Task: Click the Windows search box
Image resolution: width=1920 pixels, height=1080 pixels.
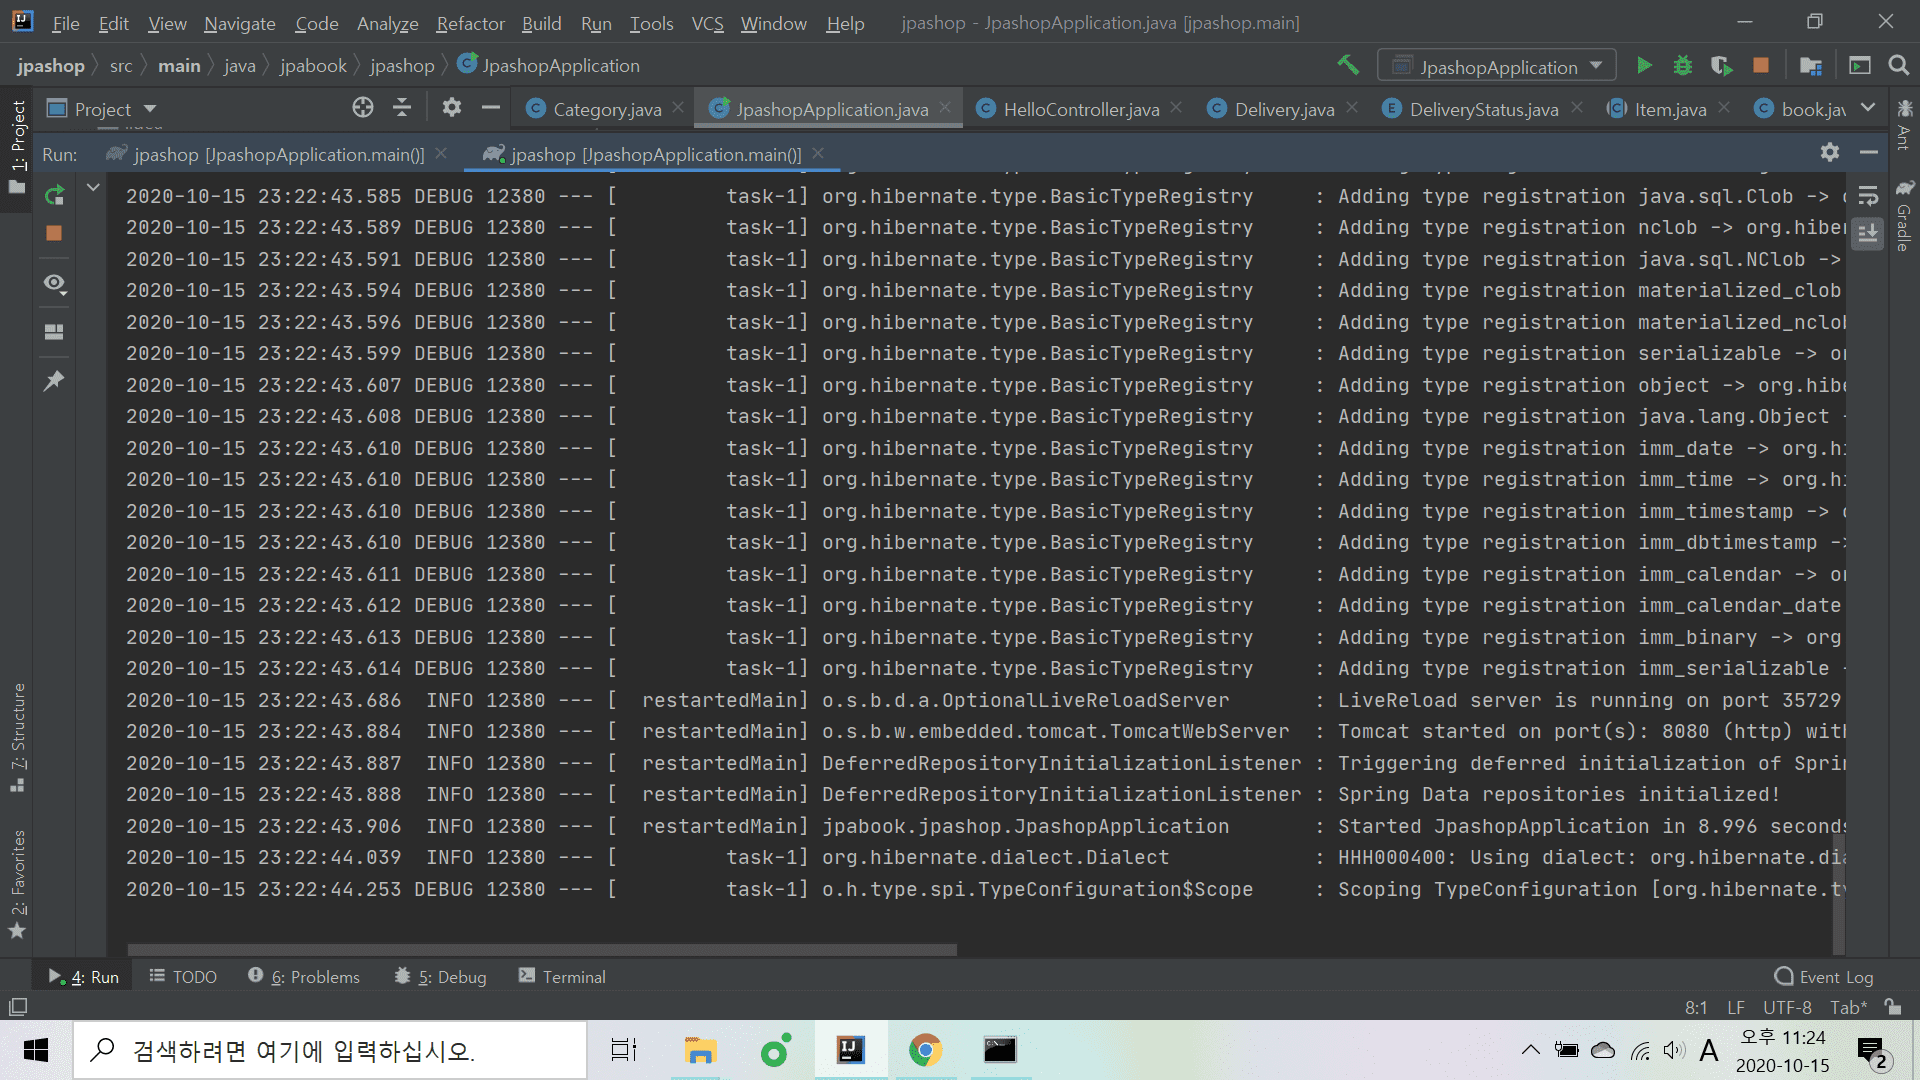Action: click(x=330, y=1050)
